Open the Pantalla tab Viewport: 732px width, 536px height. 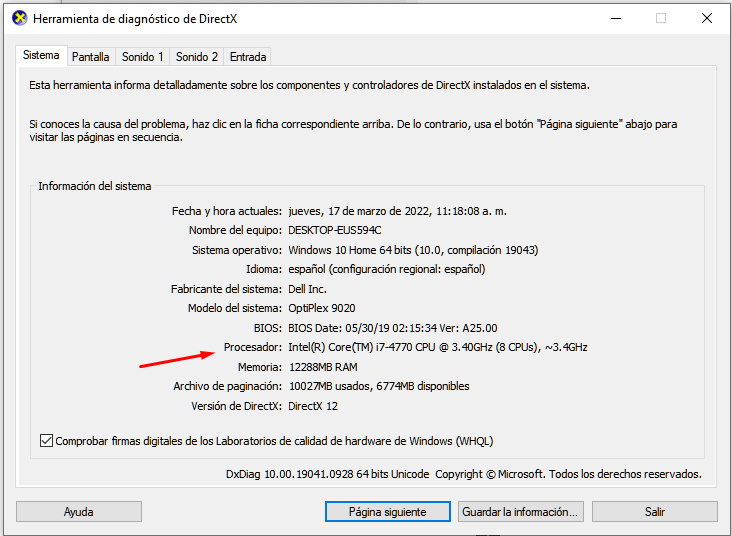(91, 57)
